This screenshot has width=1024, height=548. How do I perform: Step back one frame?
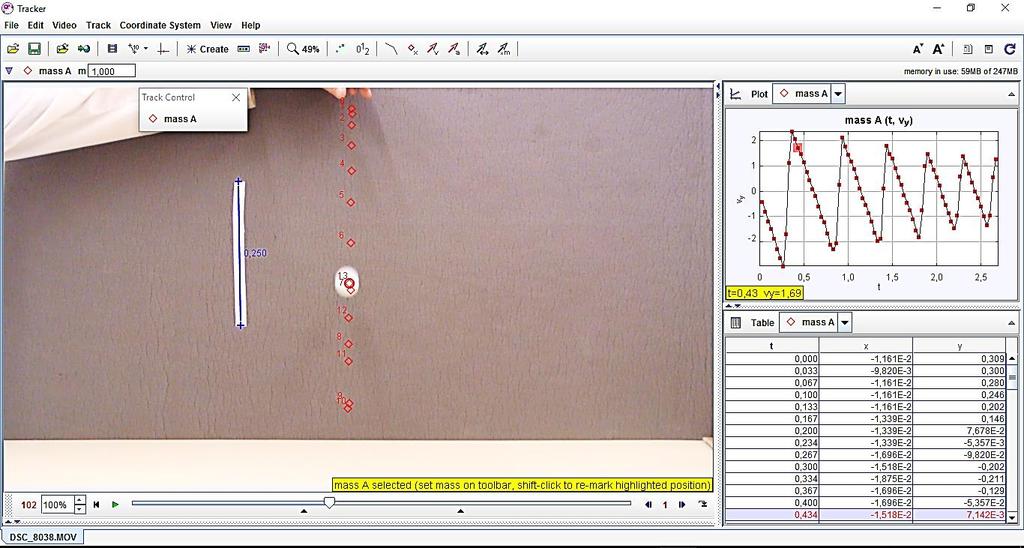pos(648,504)
